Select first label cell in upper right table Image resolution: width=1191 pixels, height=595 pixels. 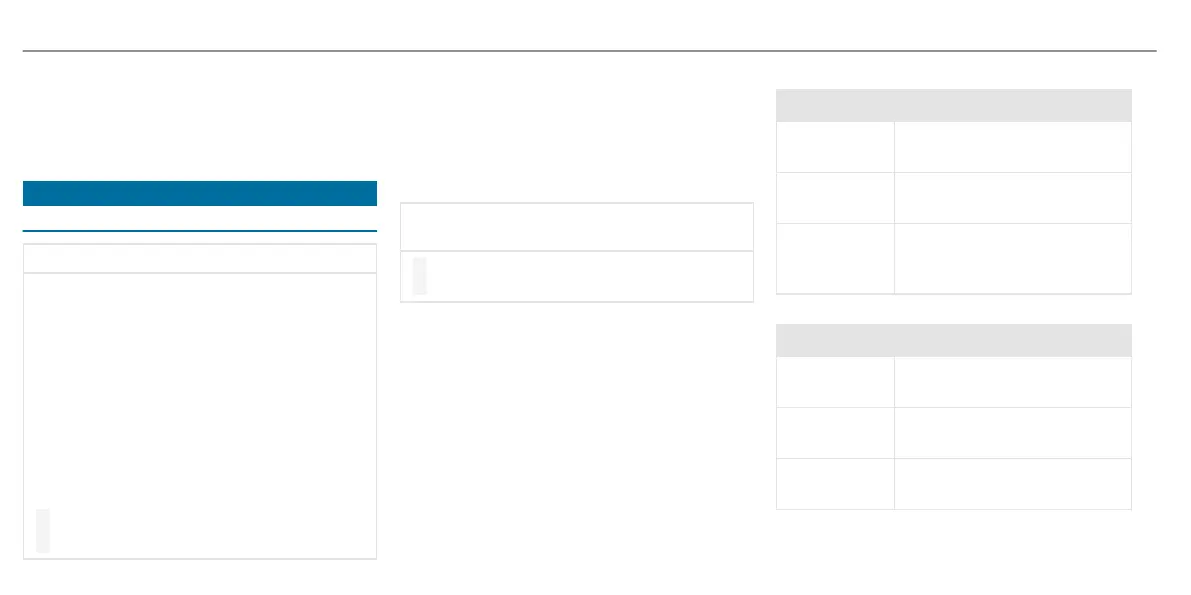click(836, 147)
